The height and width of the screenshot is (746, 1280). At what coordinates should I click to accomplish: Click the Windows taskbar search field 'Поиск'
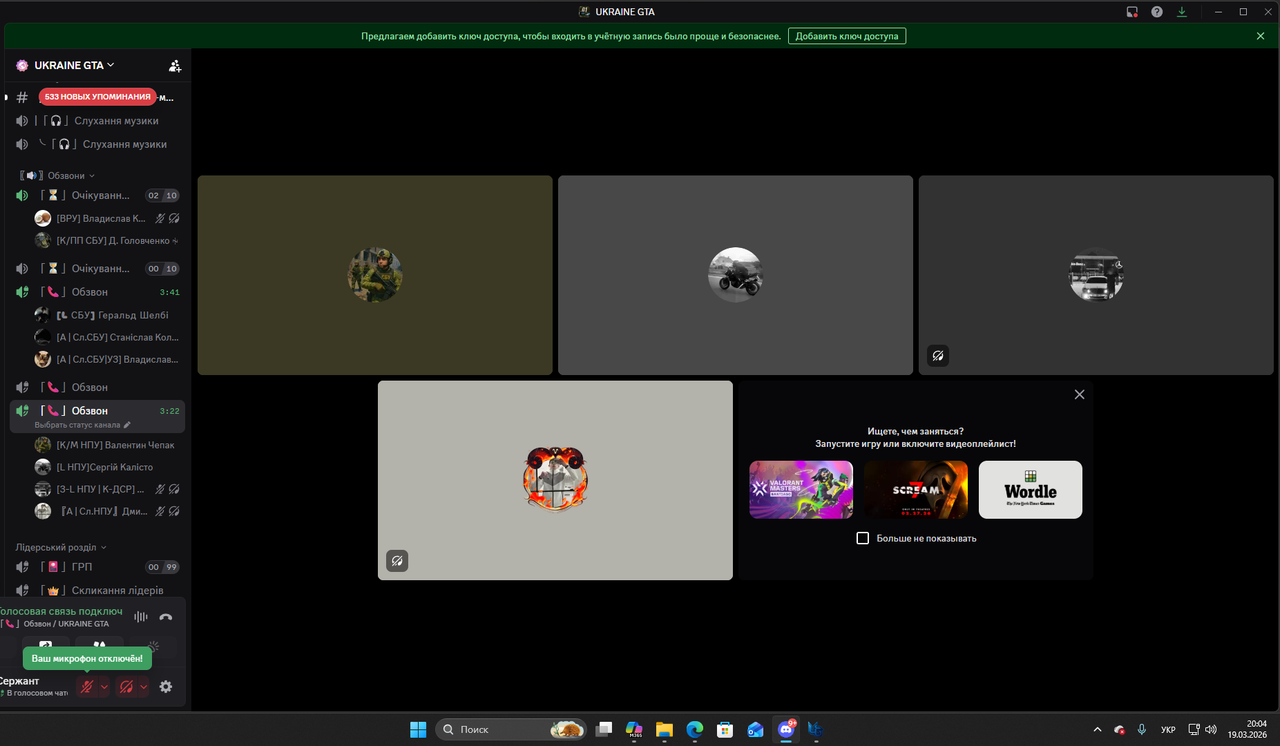tap(512, 730)
